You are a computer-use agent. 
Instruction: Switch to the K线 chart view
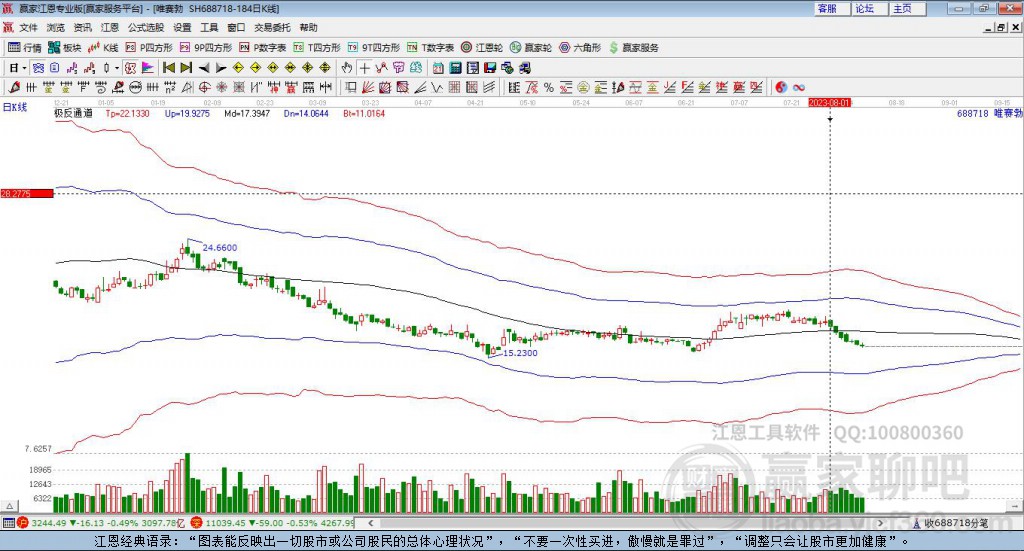coord(103,48)
